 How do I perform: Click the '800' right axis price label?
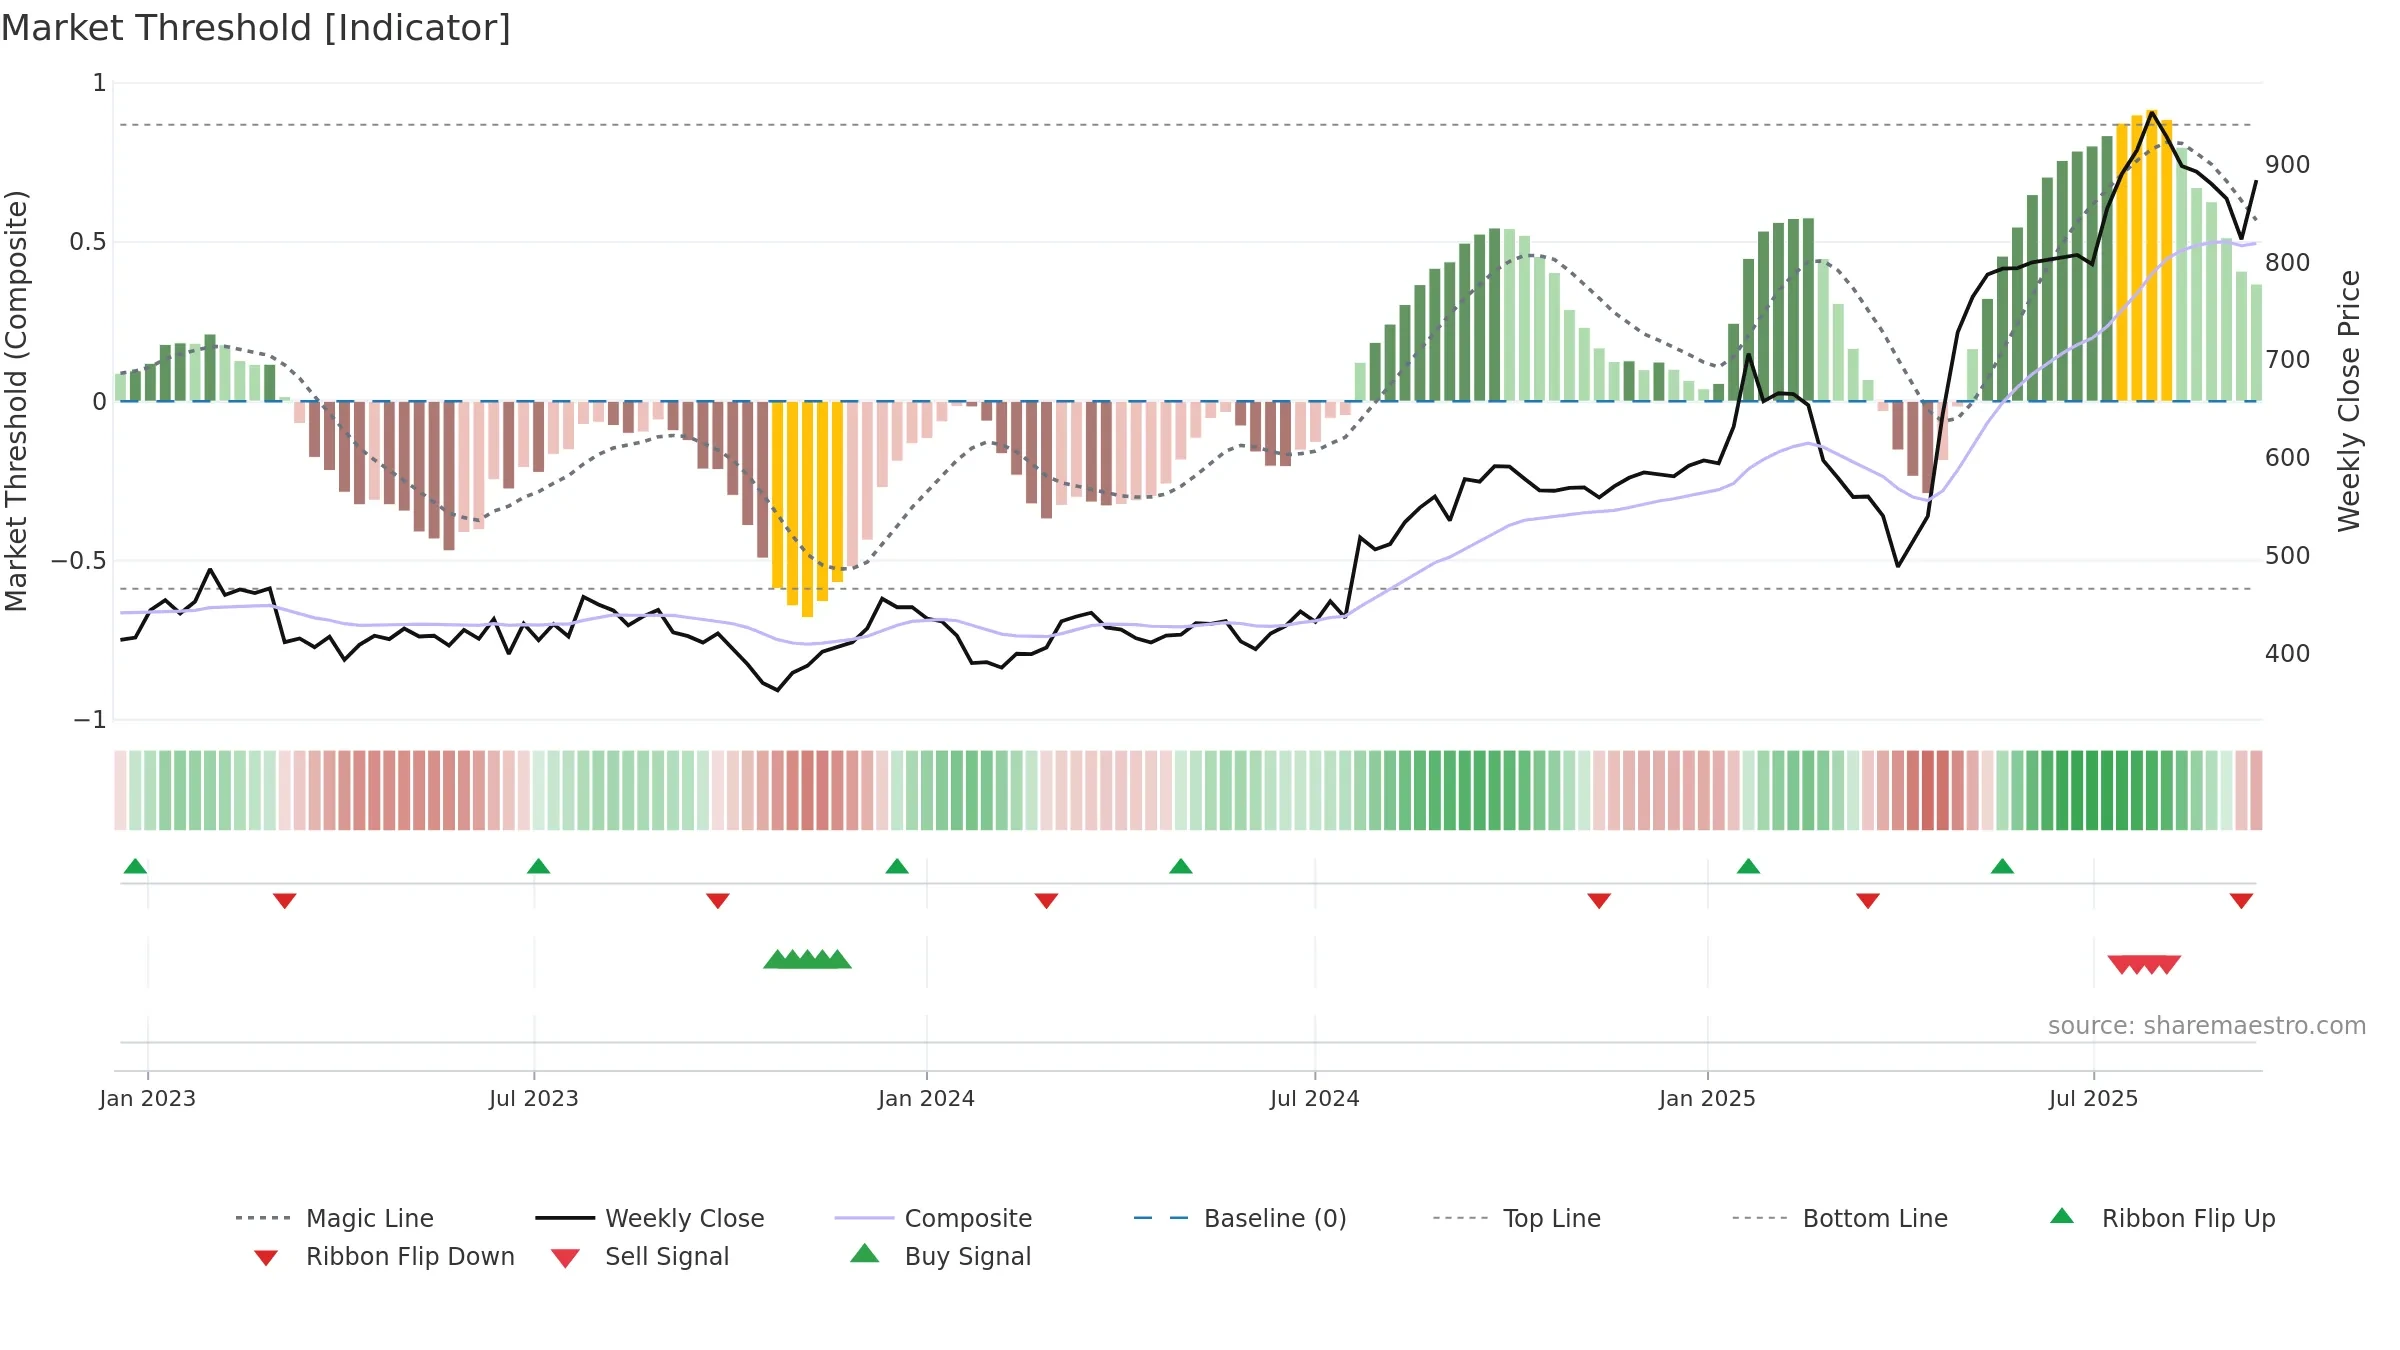click(2288, 263)
